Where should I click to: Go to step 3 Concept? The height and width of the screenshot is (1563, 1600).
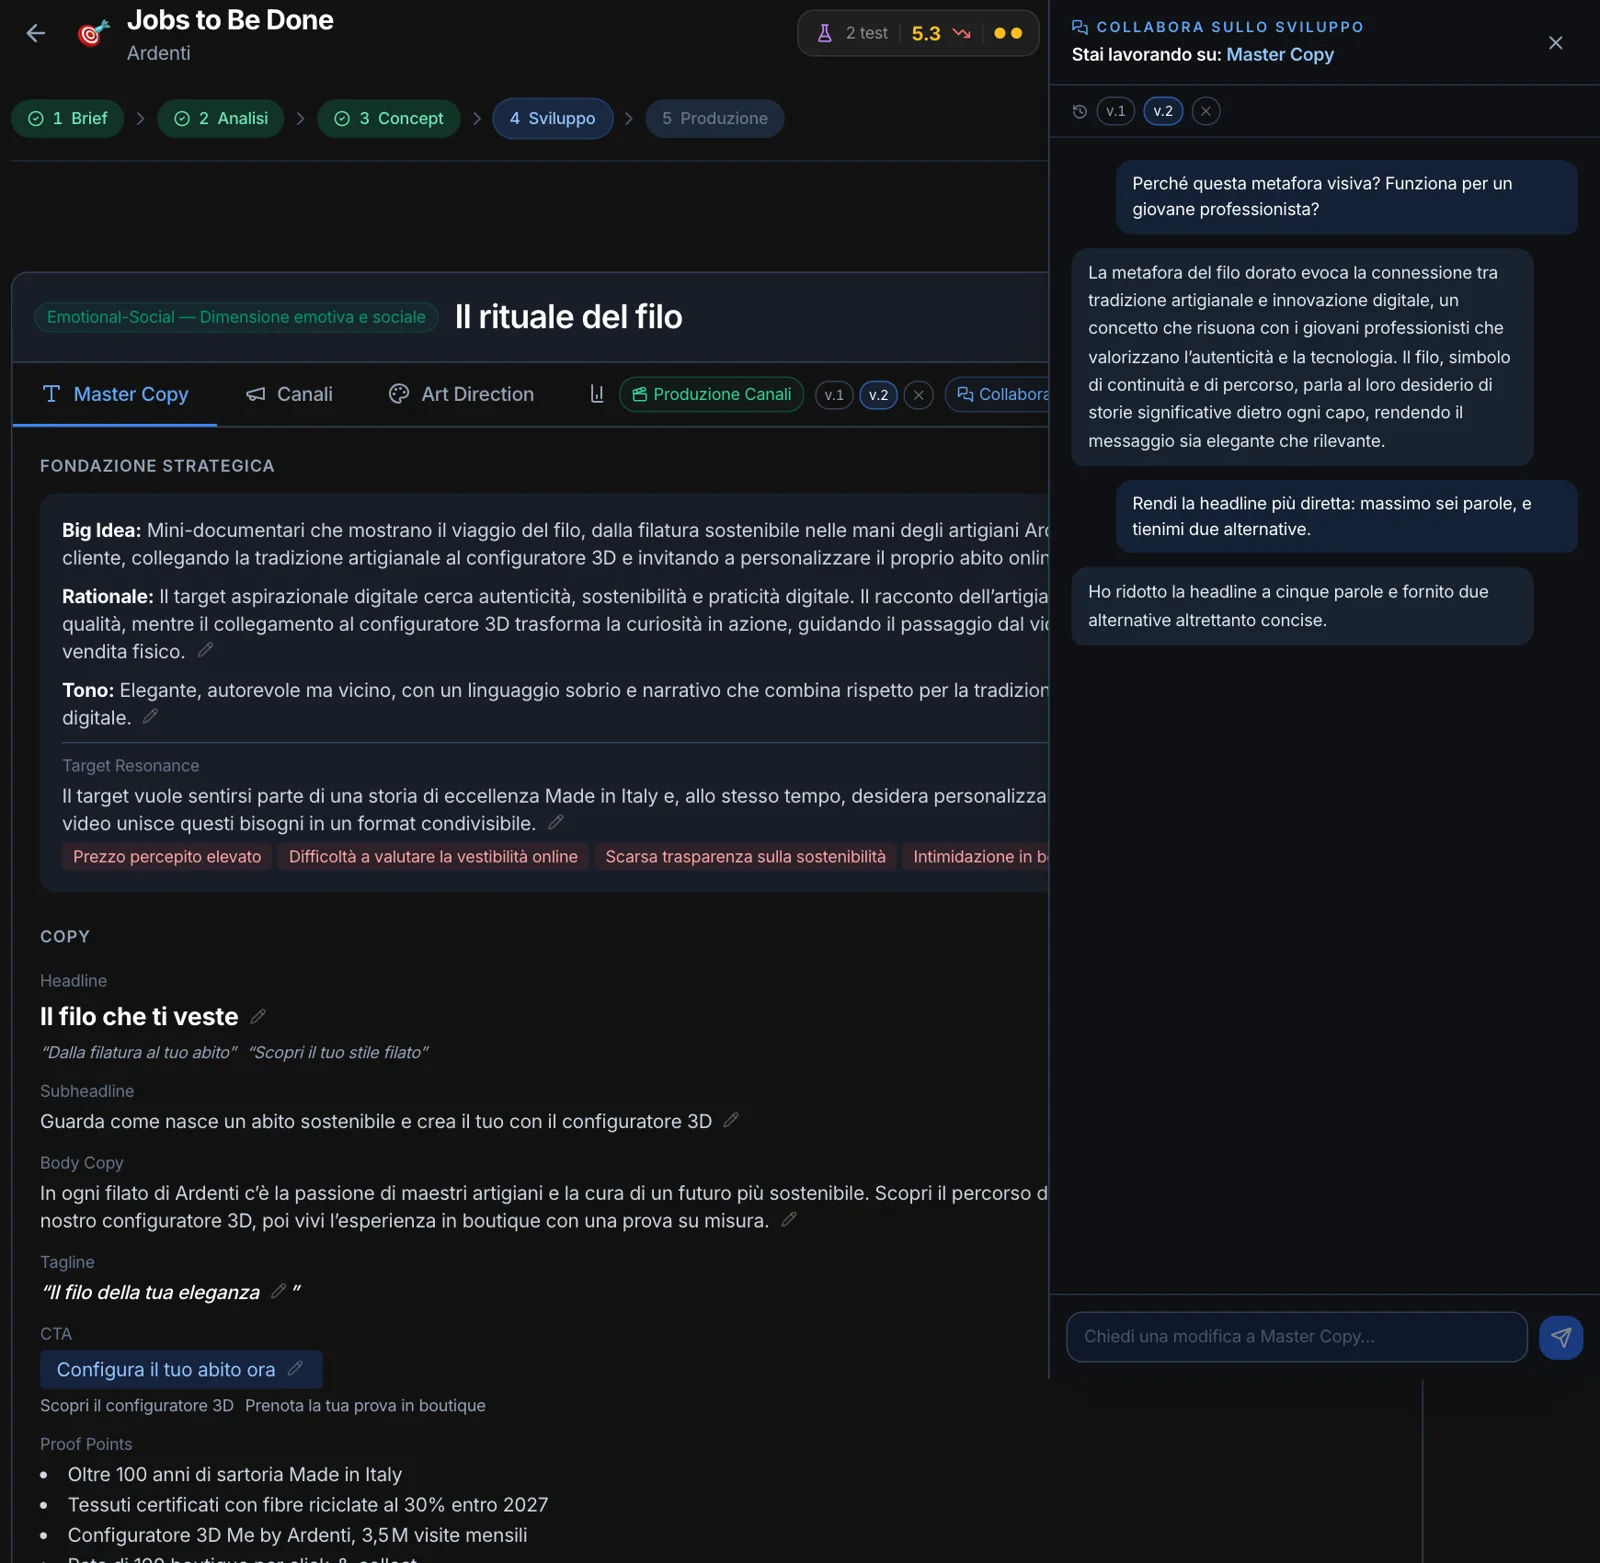[388, 118]
